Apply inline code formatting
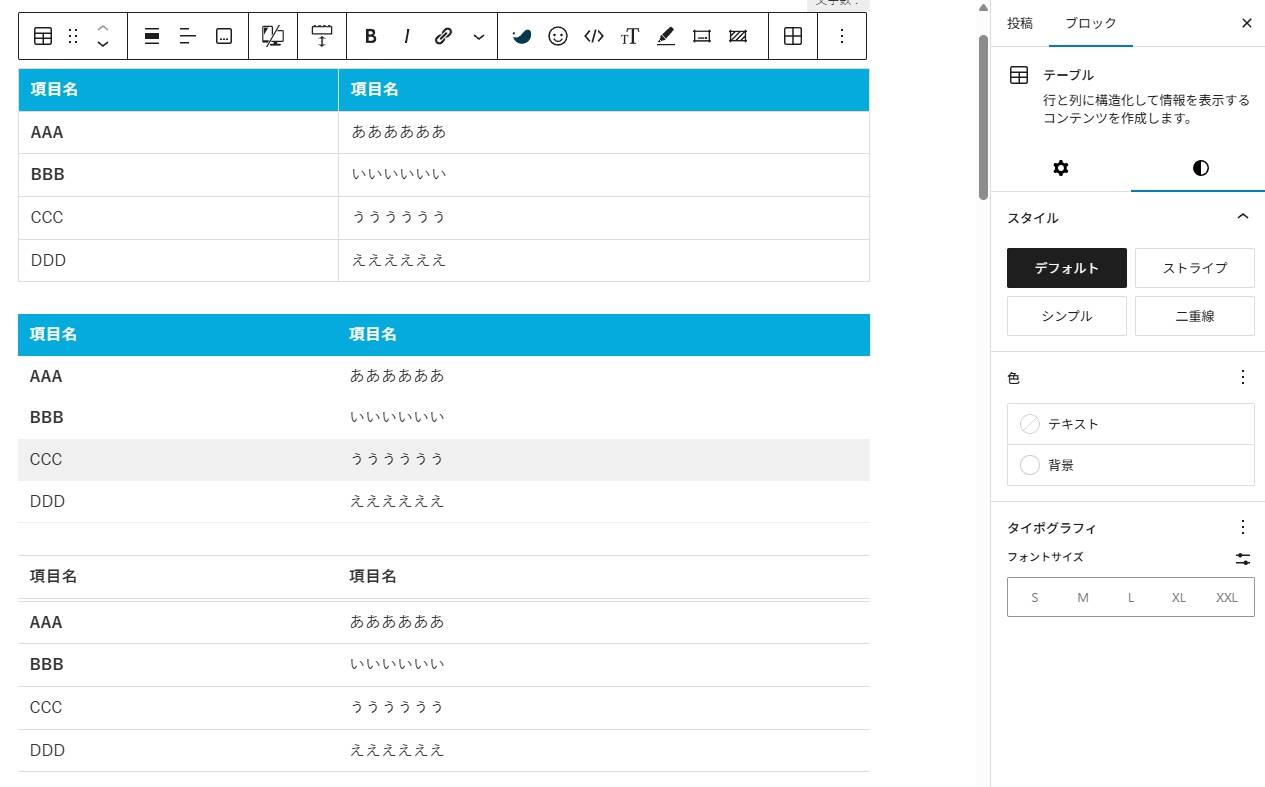 tap(594, 36)
